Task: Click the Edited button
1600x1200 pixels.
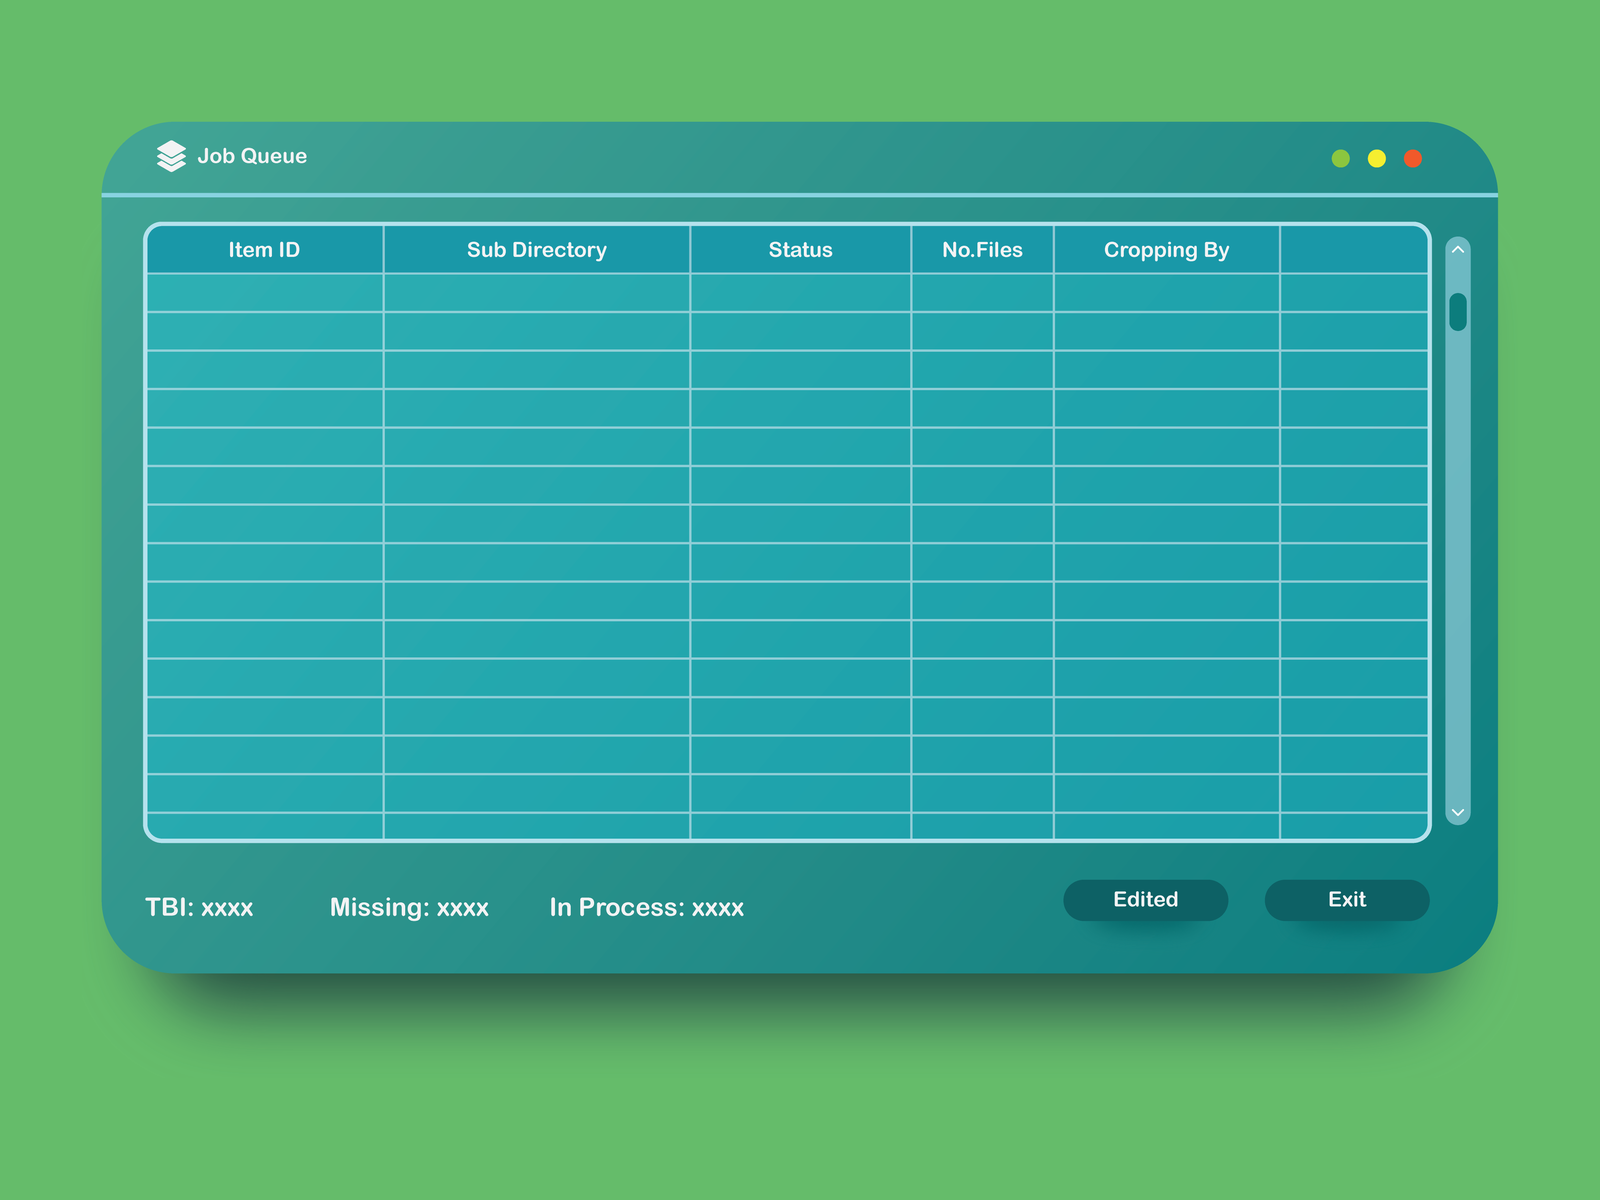Action: click(x=1146, y=900)
